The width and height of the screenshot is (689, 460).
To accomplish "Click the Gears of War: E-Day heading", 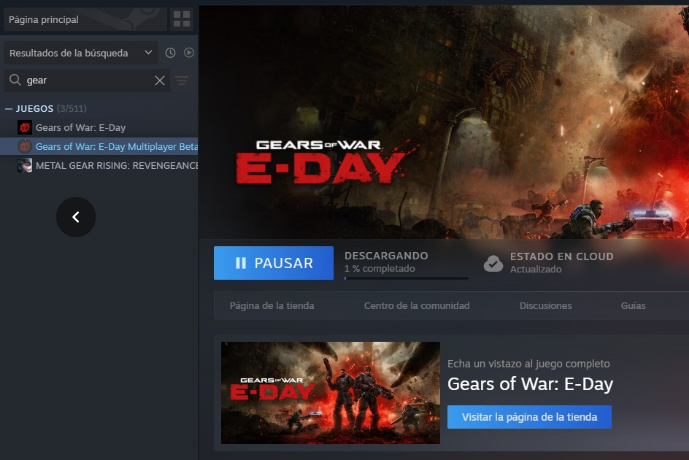I will tap(530, 384).
